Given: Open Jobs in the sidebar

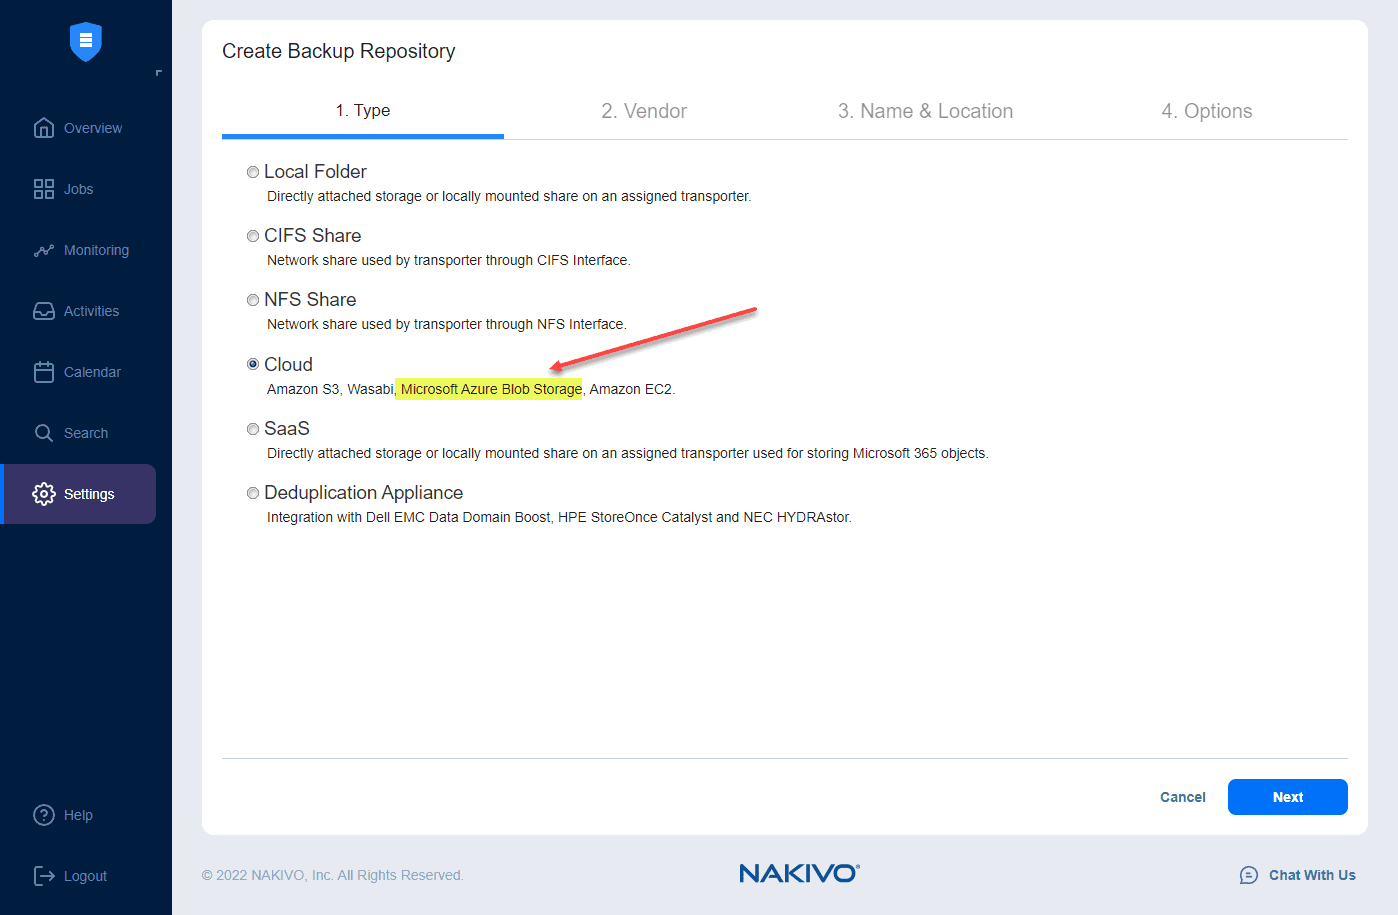Looking at the screenshot, I should coord(79,189).
